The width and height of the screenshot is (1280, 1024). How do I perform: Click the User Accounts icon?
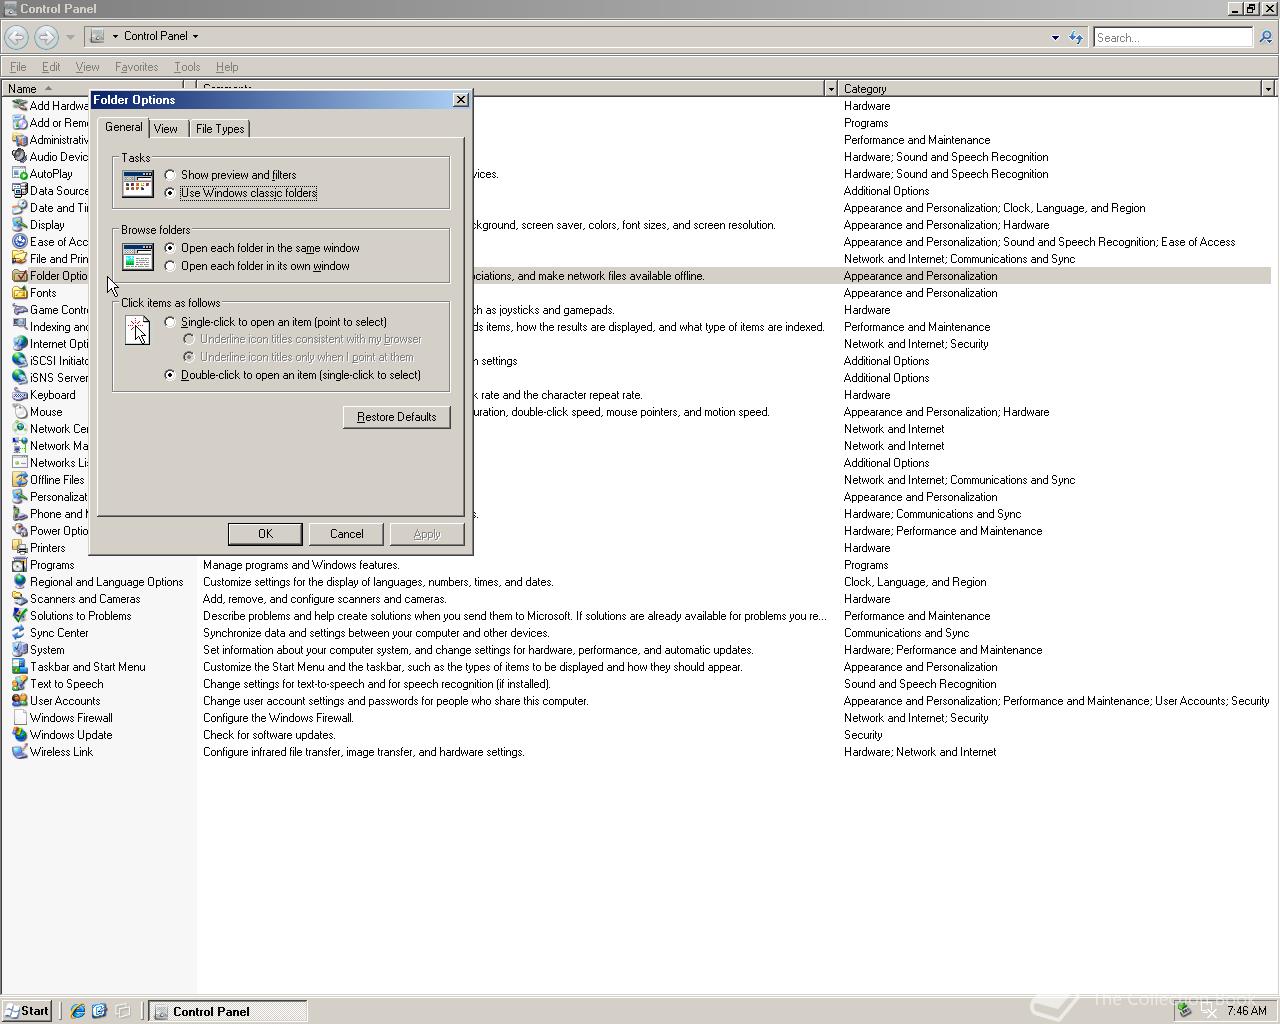19,701
